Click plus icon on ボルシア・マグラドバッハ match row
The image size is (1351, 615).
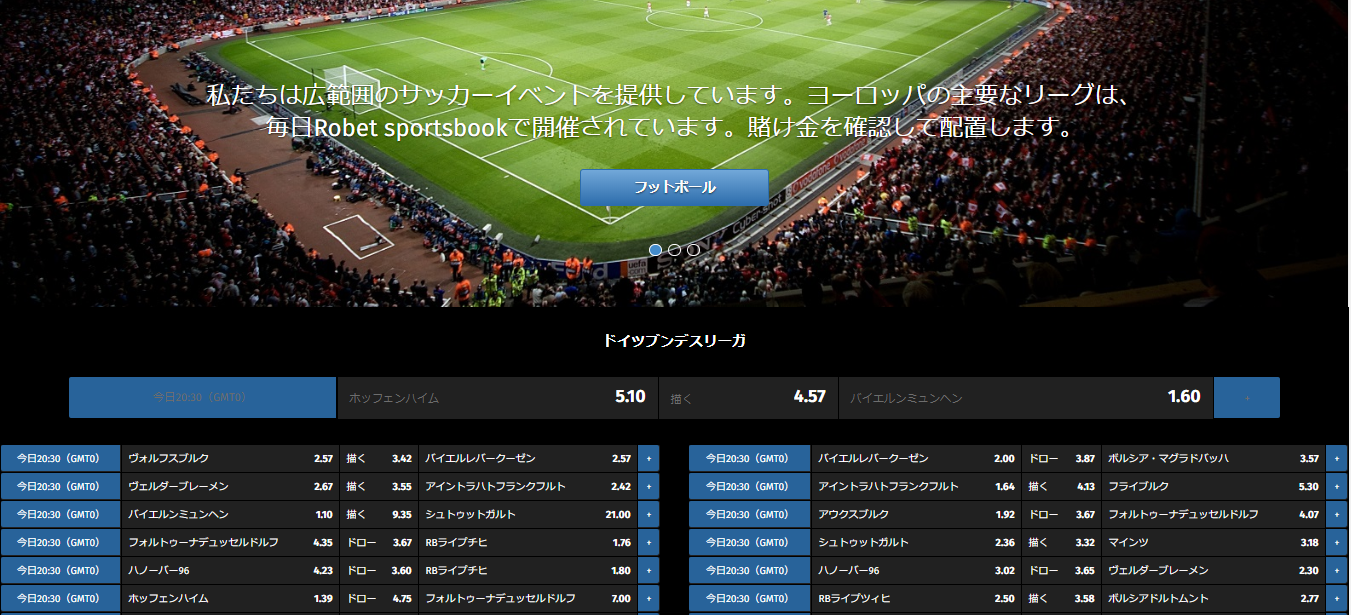click(x=1337, y=458)
